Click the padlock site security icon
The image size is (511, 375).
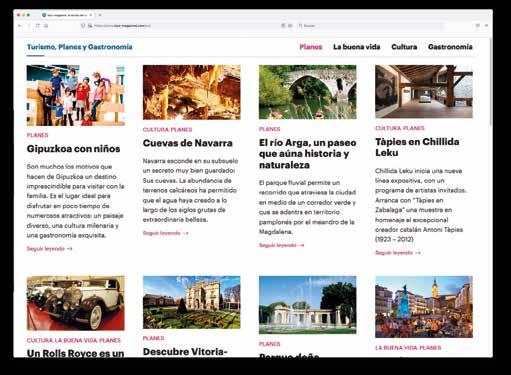click(x=90, y=26)
